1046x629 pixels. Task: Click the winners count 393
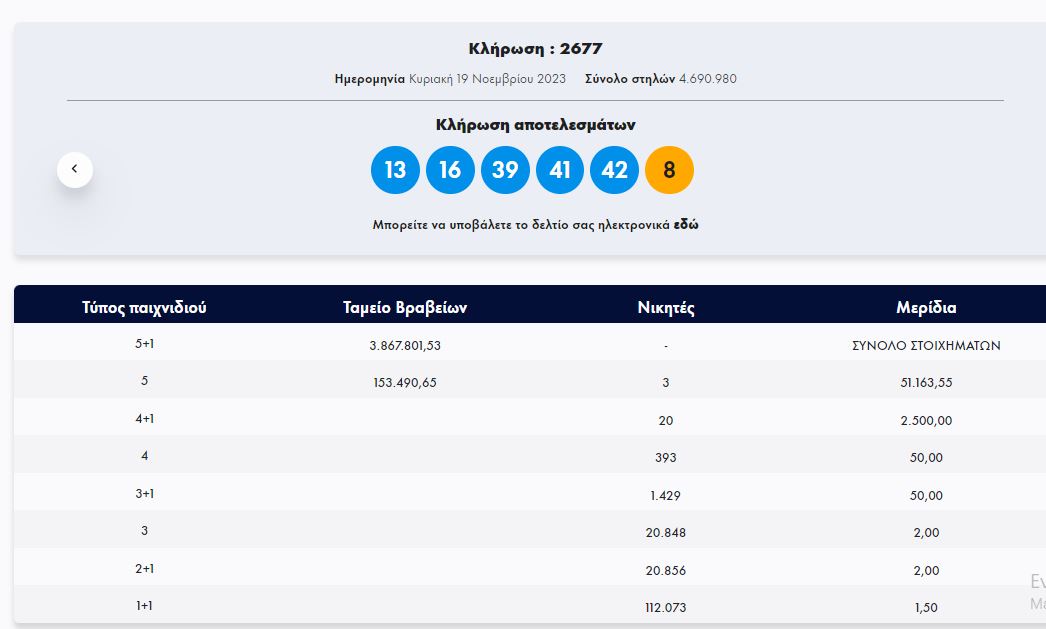tap(666, 458)
